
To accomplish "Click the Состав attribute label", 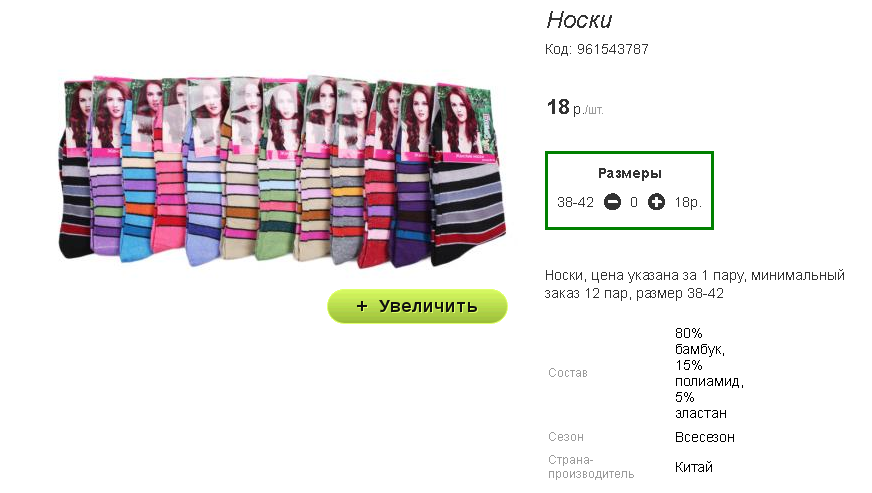I will [568, 373].
